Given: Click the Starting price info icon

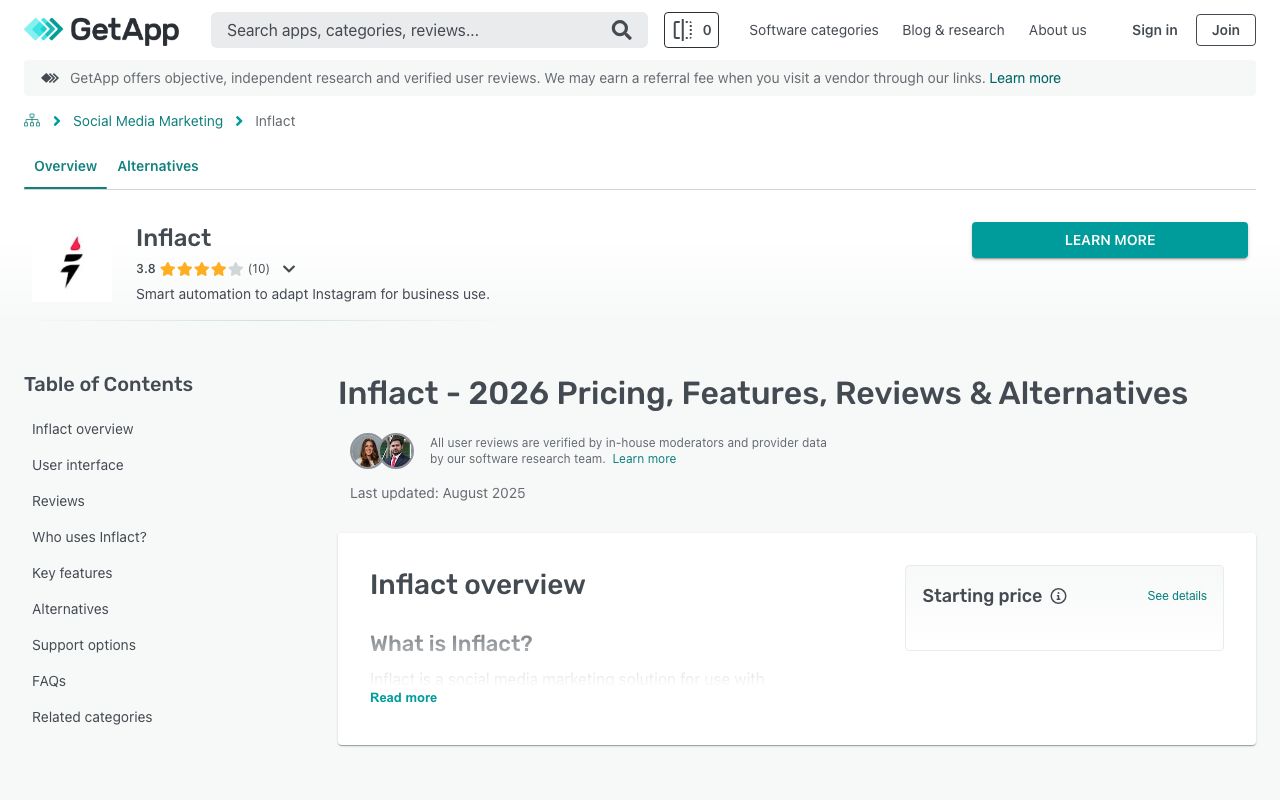Looking at the screenshot, I should (1058, 596).
